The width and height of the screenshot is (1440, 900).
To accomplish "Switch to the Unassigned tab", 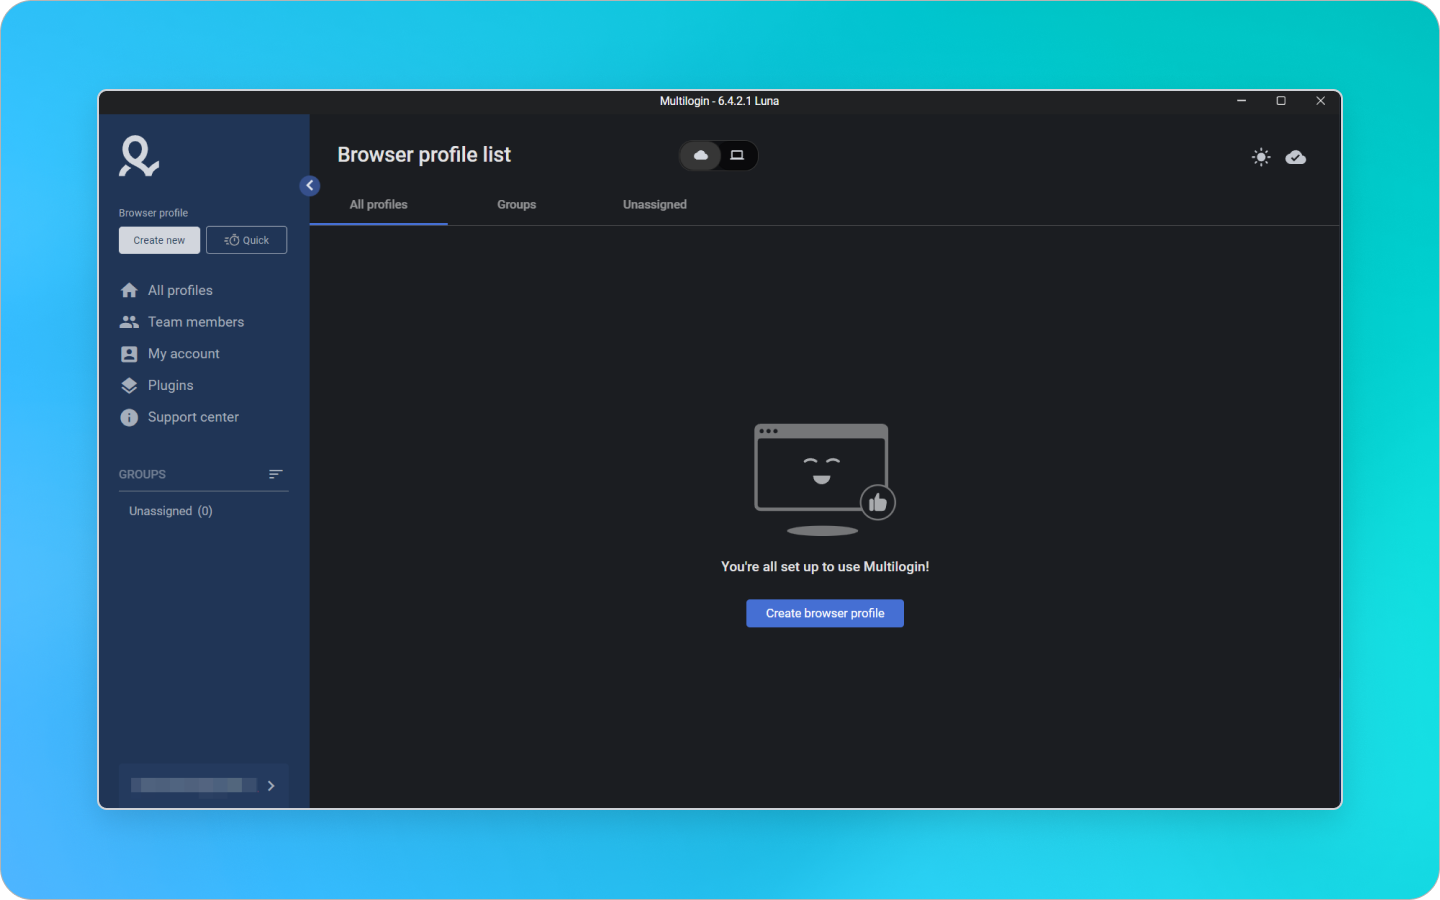I will pyautogui.click(x=654, y=204).
